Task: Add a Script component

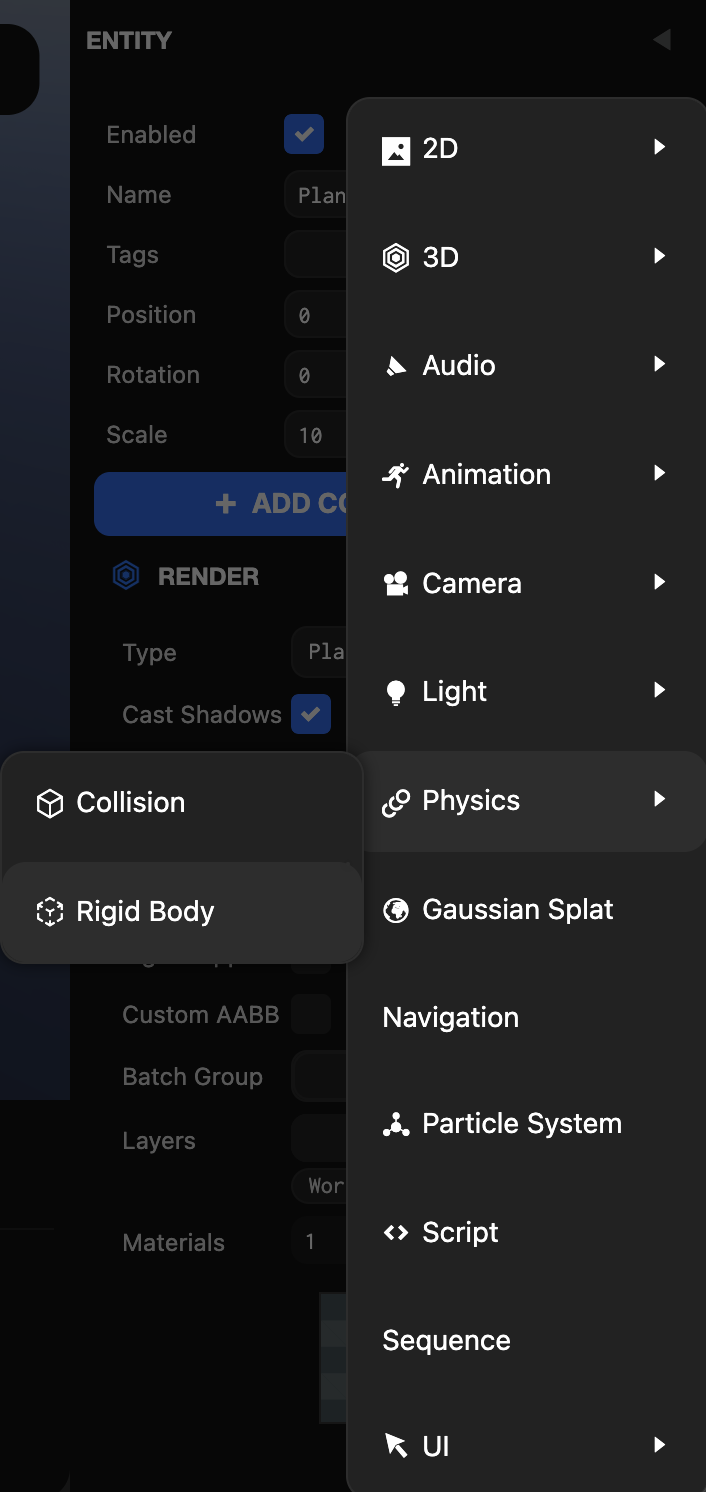Action: pyautogui.click(x=460, y=1233)
